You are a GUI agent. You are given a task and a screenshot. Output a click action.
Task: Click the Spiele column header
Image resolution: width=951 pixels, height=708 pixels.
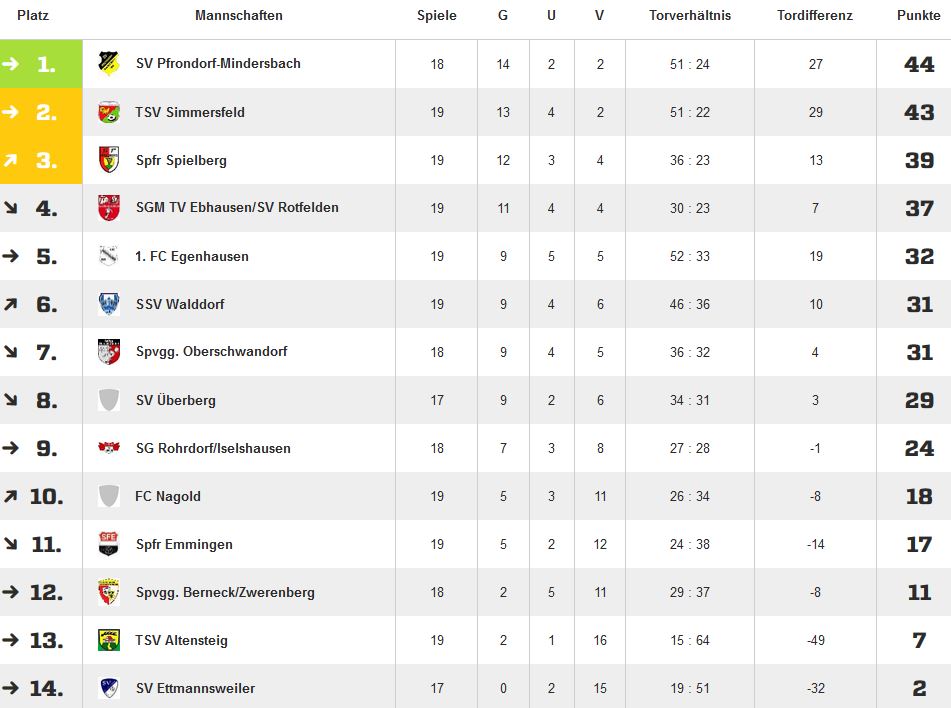point(437,16)
